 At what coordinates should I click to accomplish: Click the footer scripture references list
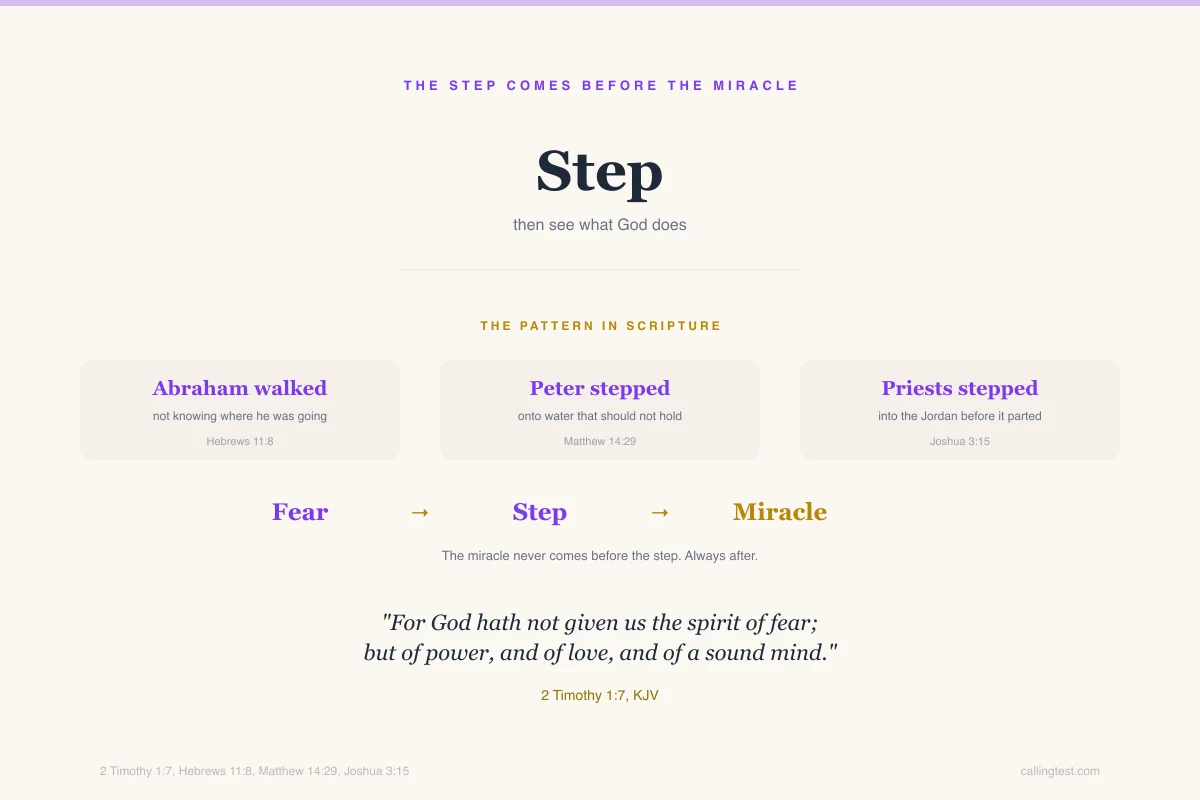(254, 771)
